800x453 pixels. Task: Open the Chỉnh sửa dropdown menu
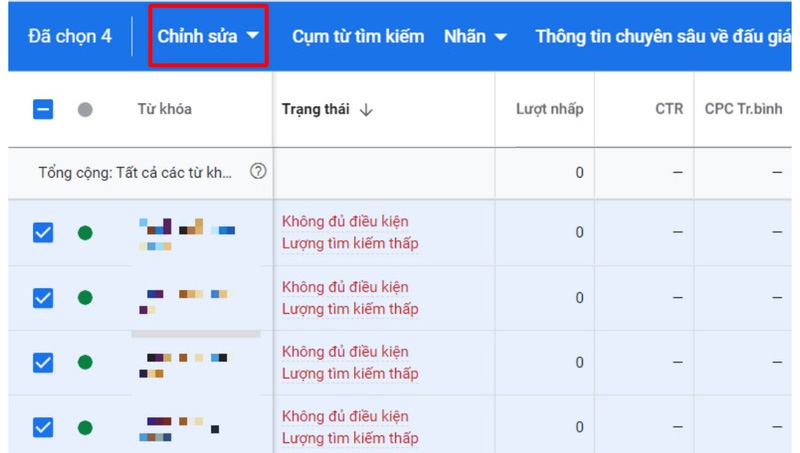click(208, 36)
